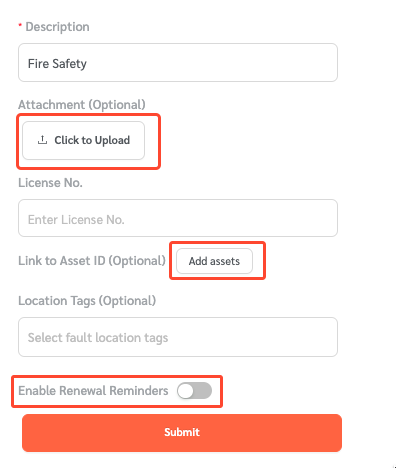Screen dimensions: 396x468
Task: Click the white knob of the reminders switch
Action: (185, 391)
